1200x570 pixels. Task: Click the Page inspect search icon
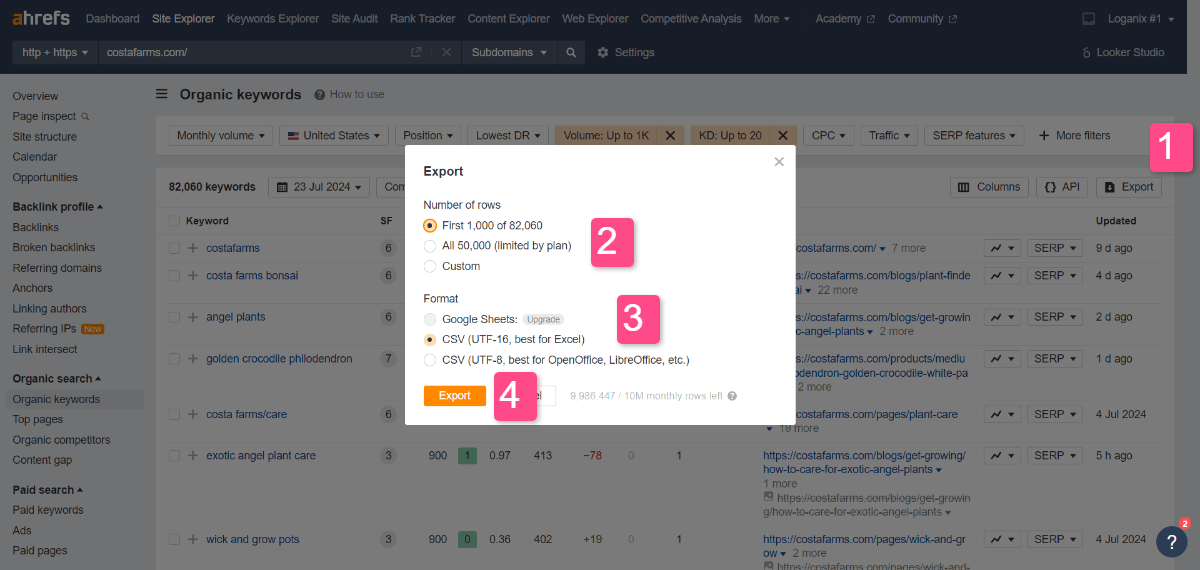coord(85,117)
